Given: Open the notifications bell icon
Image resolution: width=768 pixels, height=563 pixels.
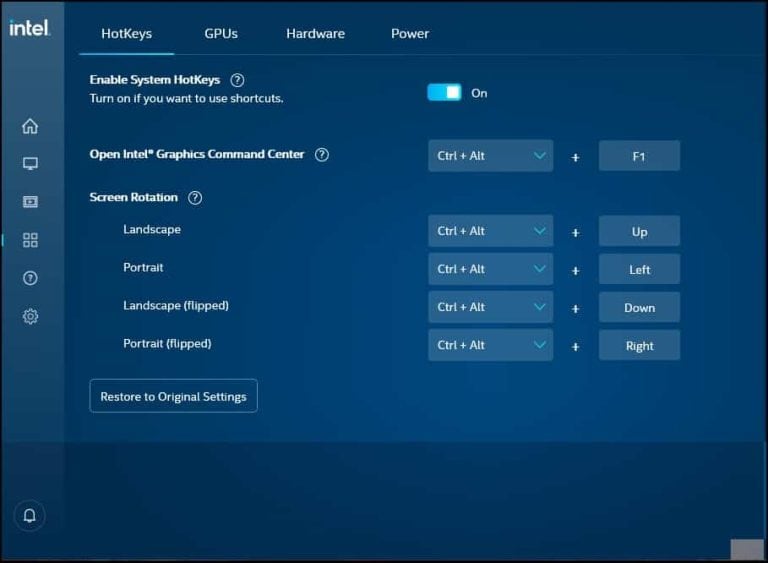Looking at the screenshot, I should pyautogui.click(x=29, y=515).
